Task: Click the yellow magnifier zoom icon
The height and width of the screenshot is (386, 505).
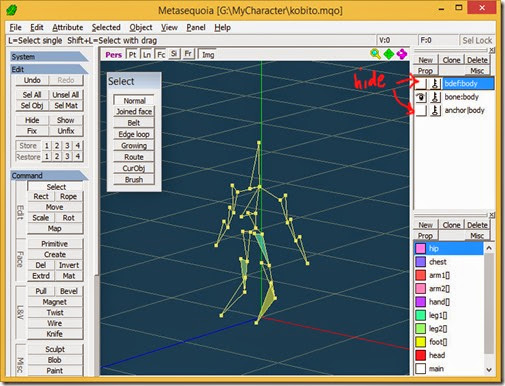Action: (x=375, y=54)
